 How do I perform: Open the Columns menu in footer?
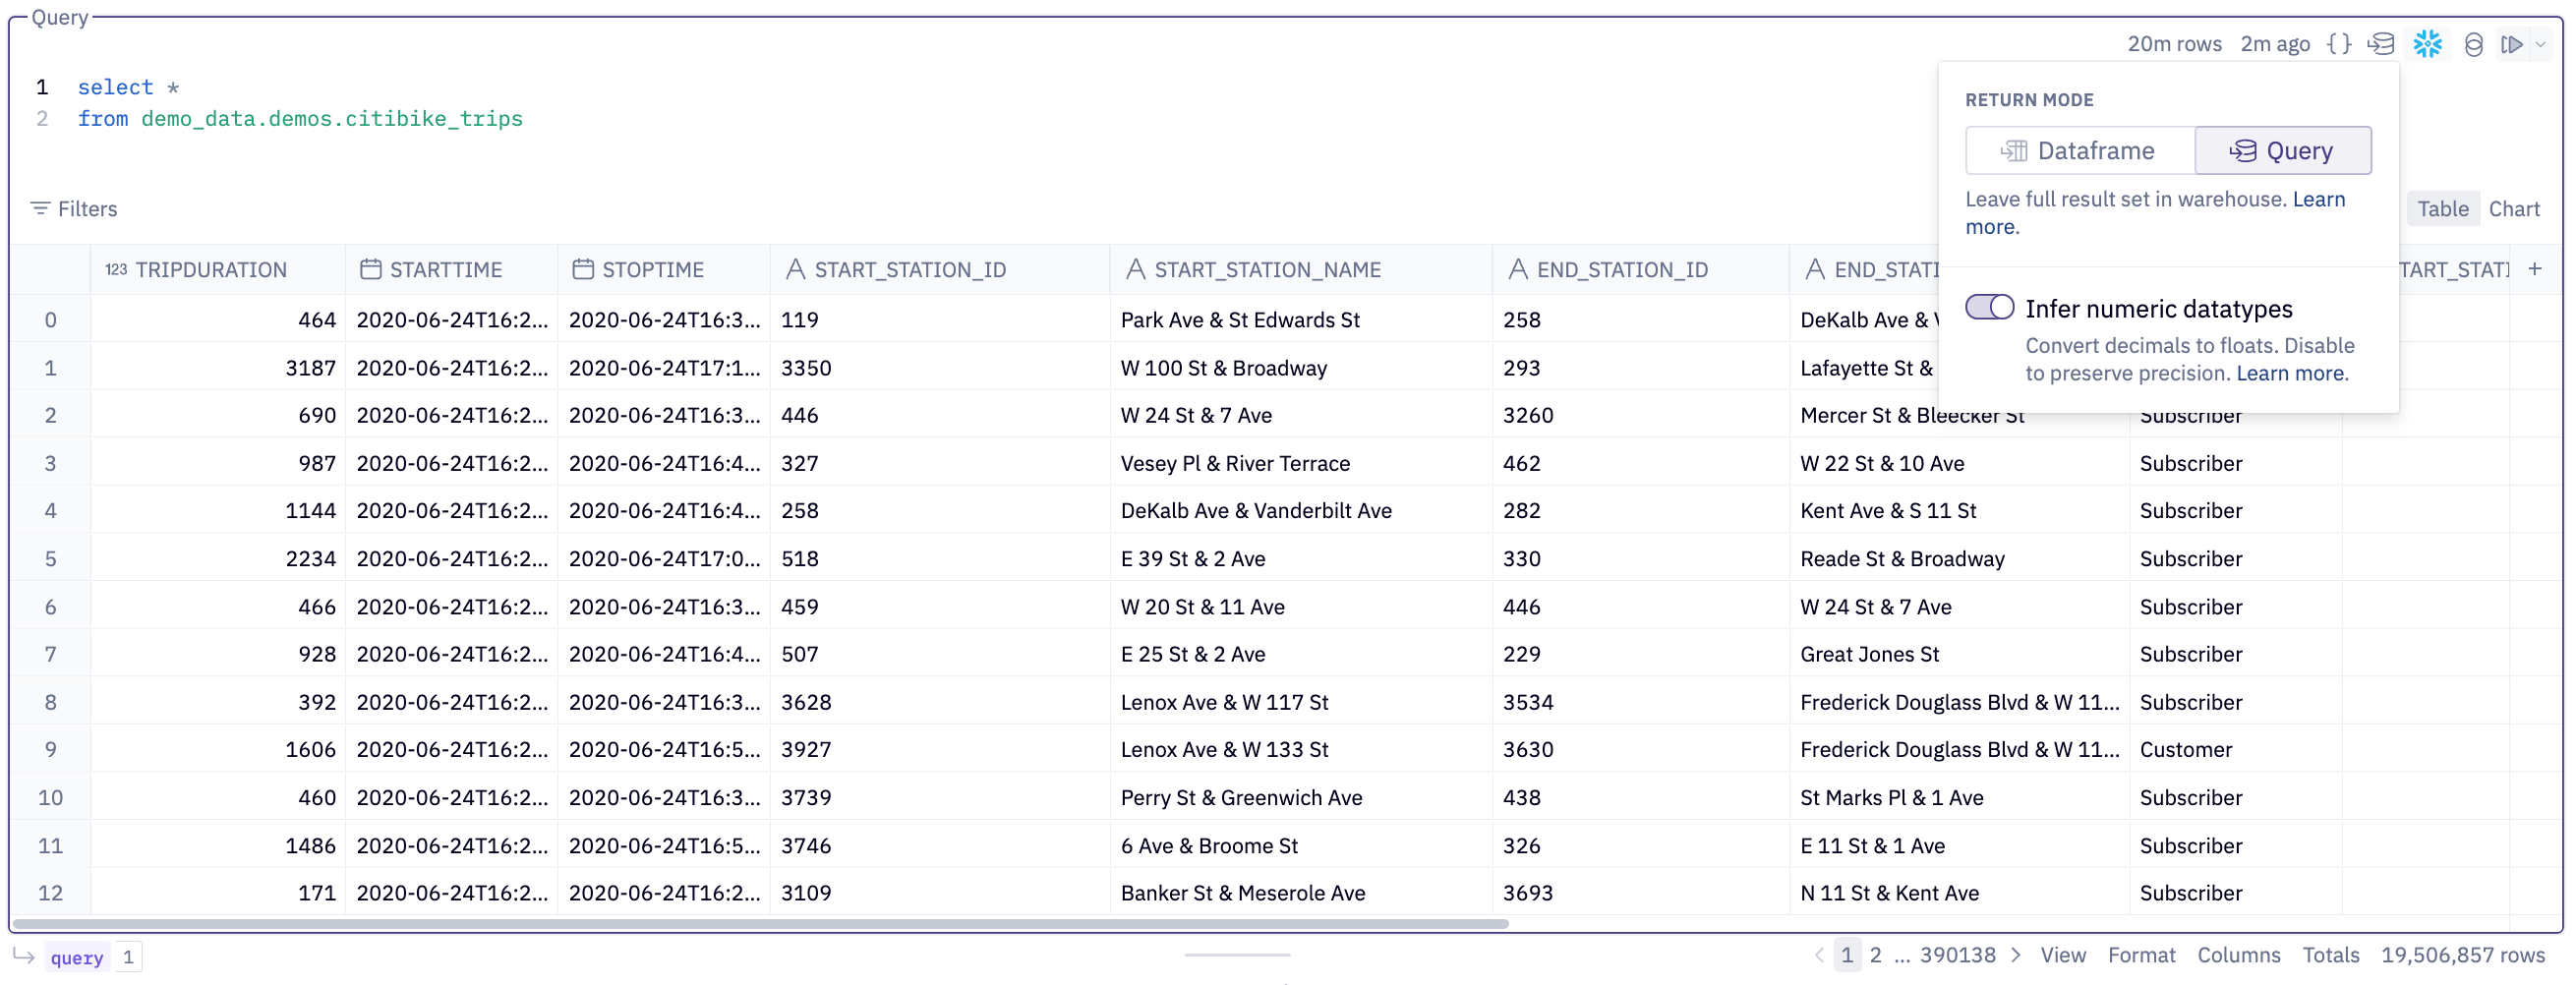[x=2238, y=955]
